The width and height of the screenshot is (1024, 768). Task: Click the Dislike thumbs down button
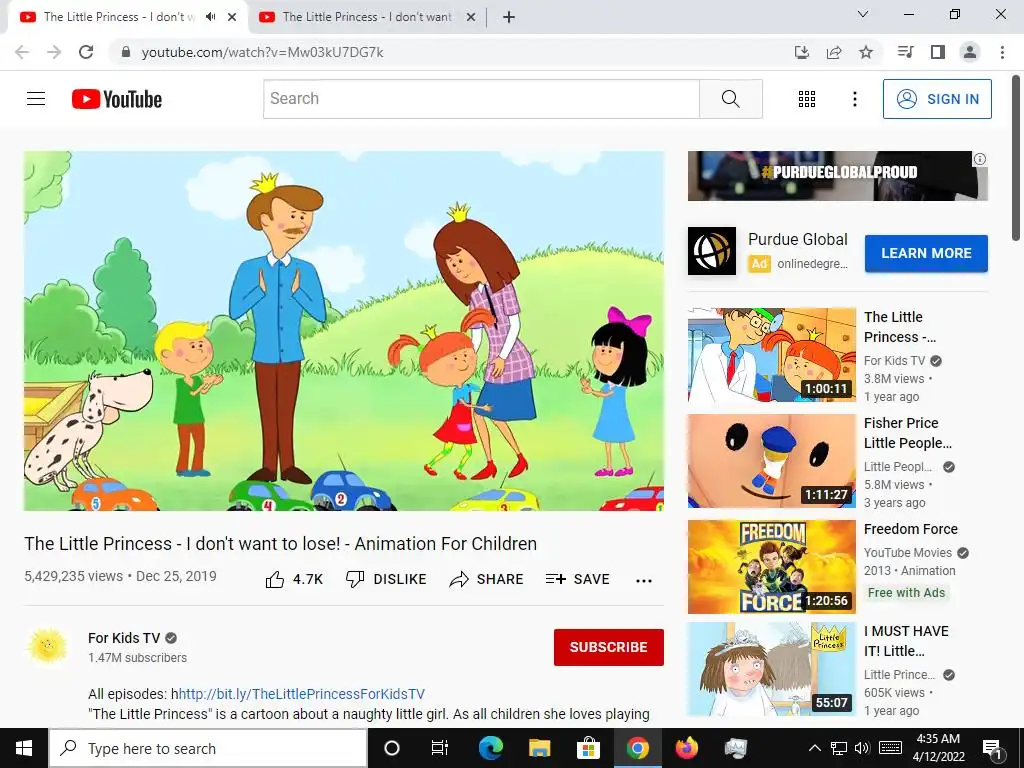pos(386,579)
